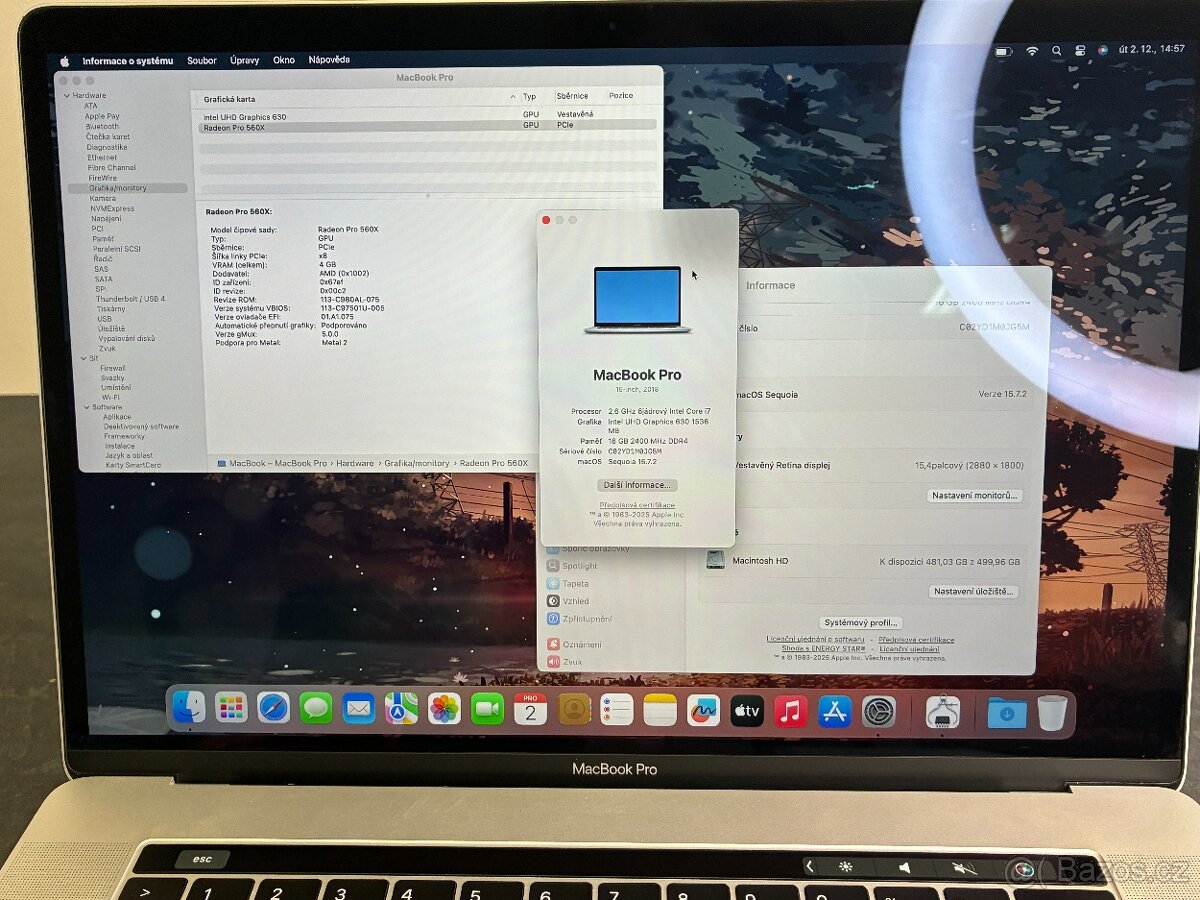This screenshot has width=1200, height=900.
Task: Select Firewall under the Síť section
Action: [x=113, y=368]
